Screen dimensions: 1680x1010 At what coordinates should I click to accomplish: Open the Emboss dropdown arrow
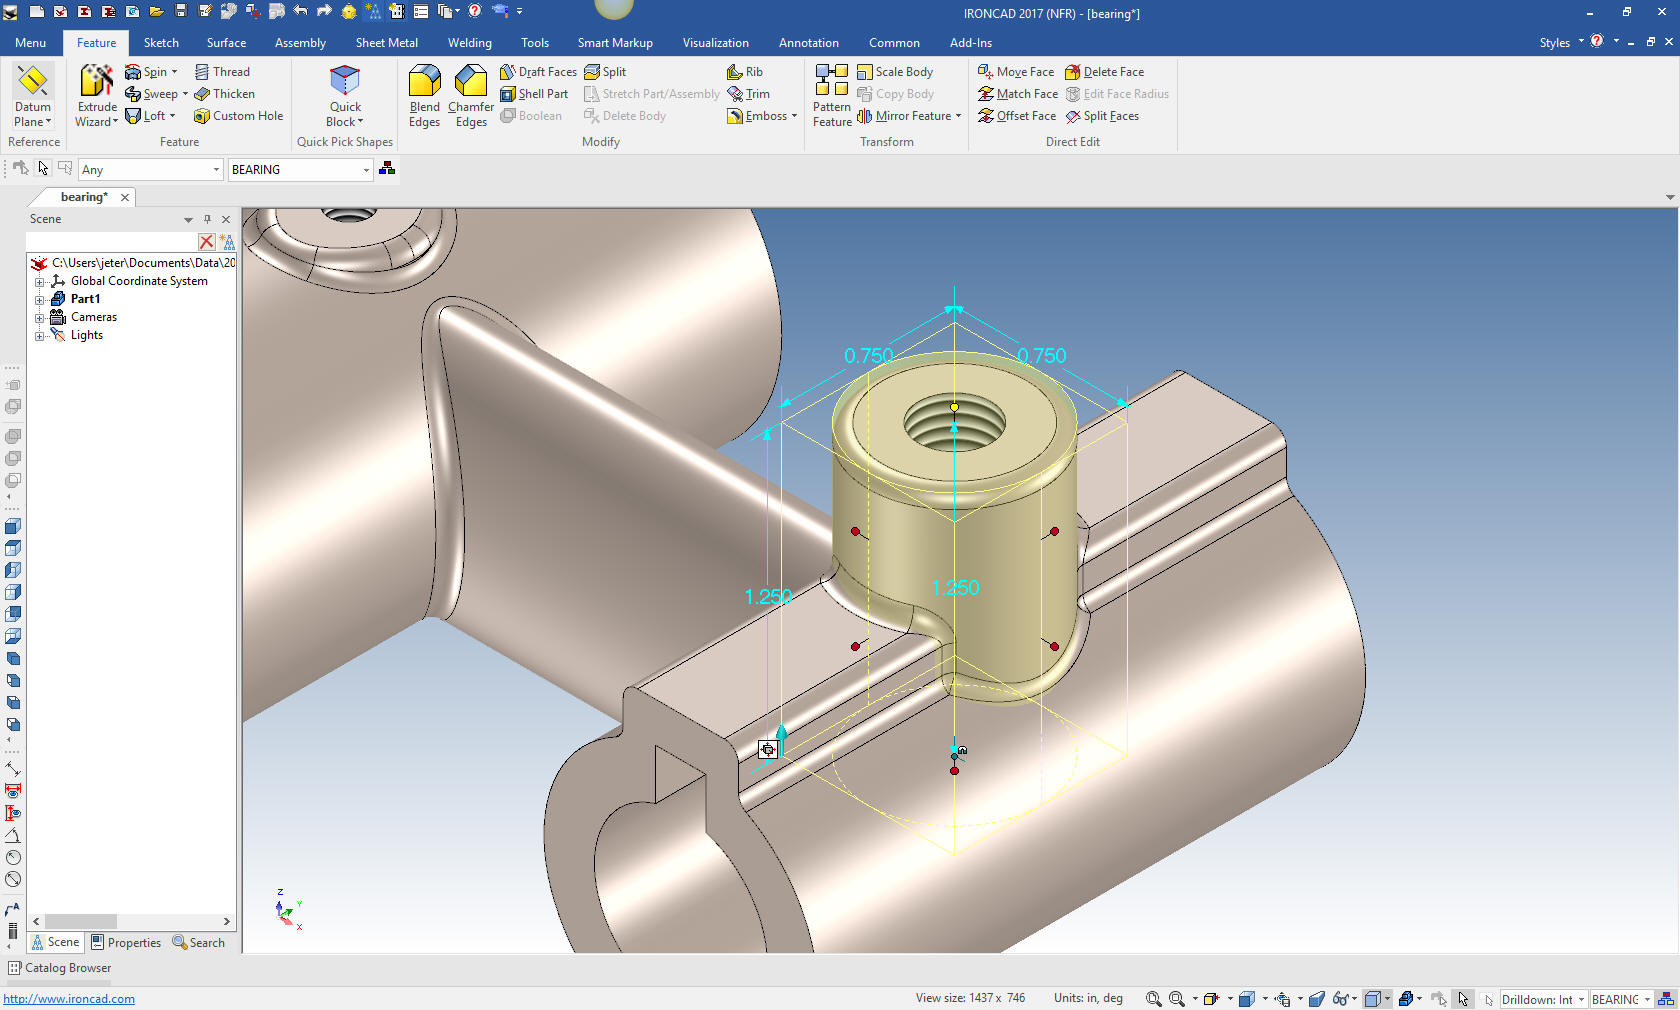coord(794,116)
